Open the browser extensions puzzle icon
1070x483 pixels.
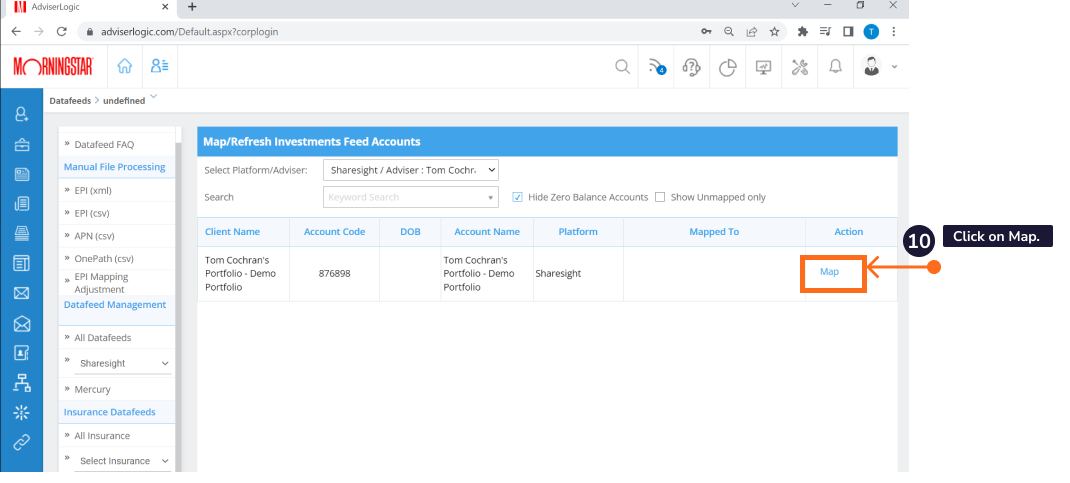802,31
